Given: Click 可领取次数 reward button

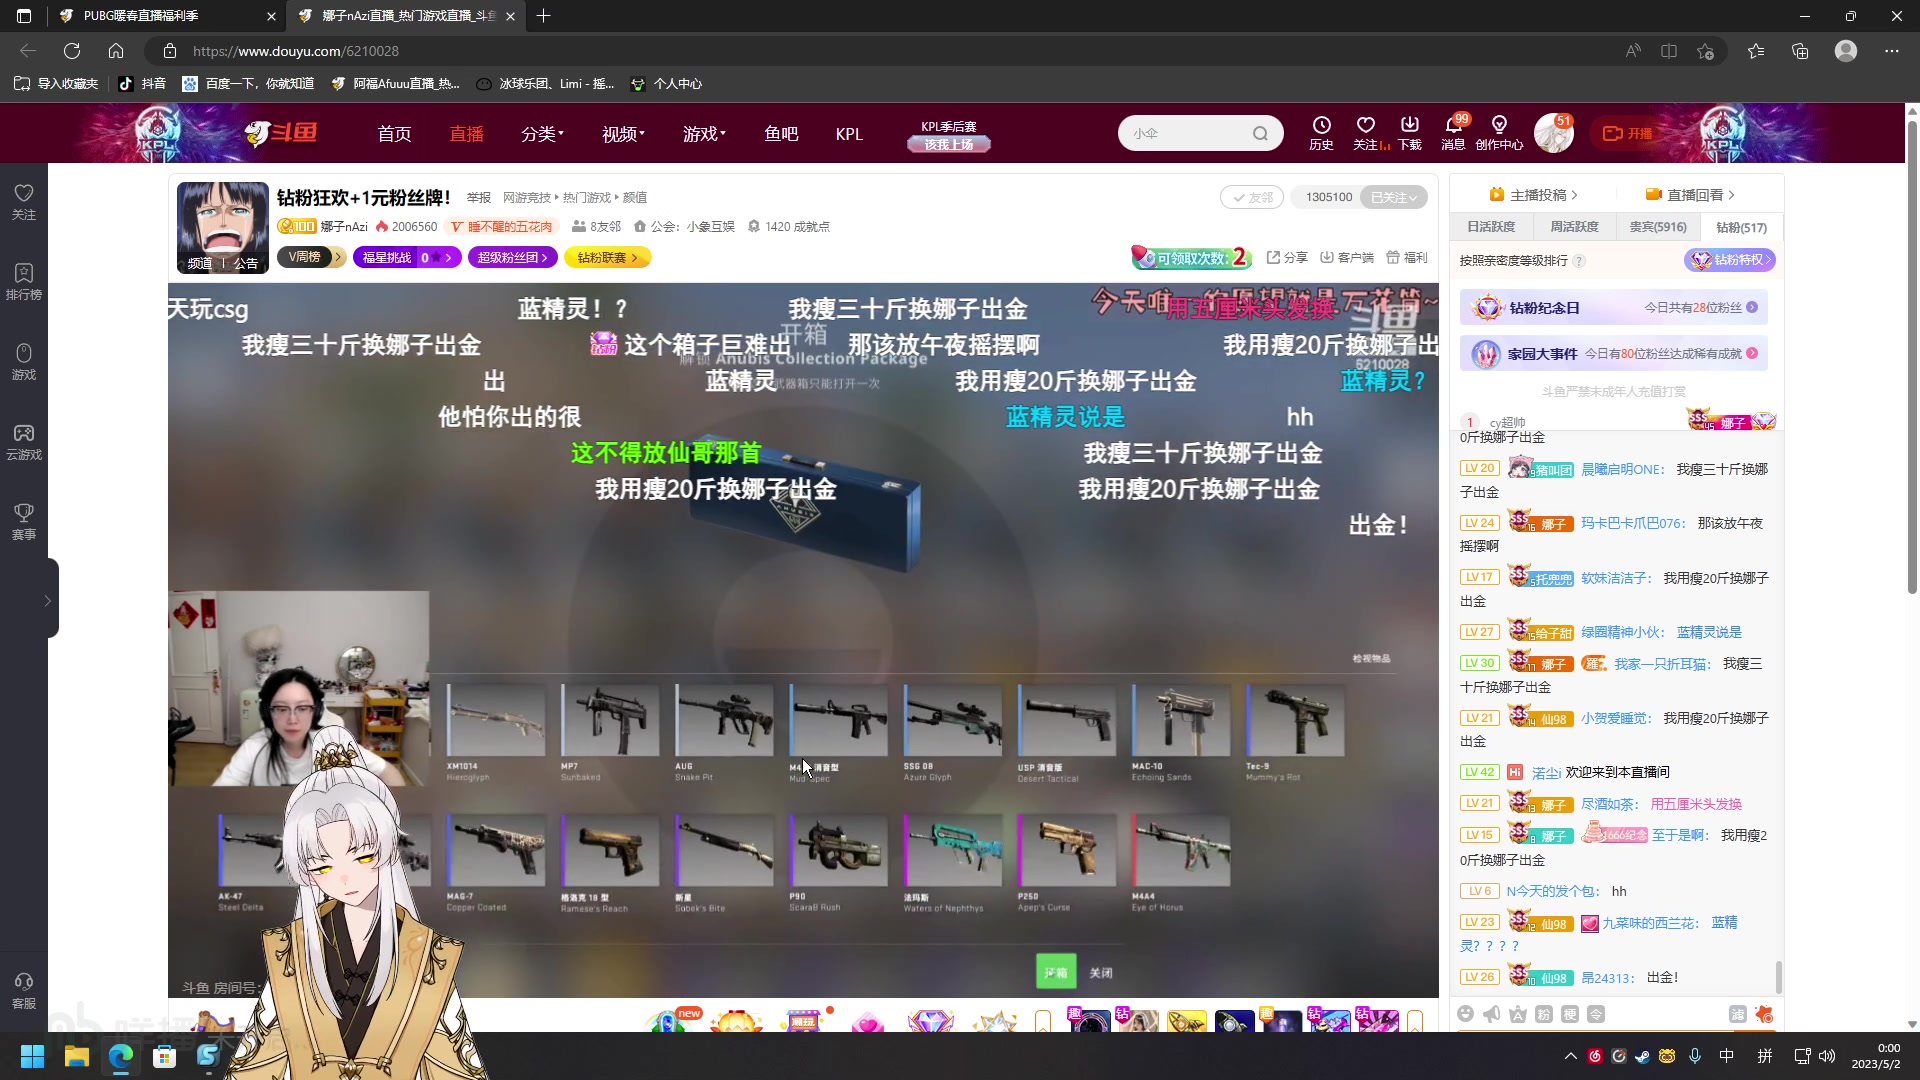Looking at the screenshot, I should tap(1191, 257).
